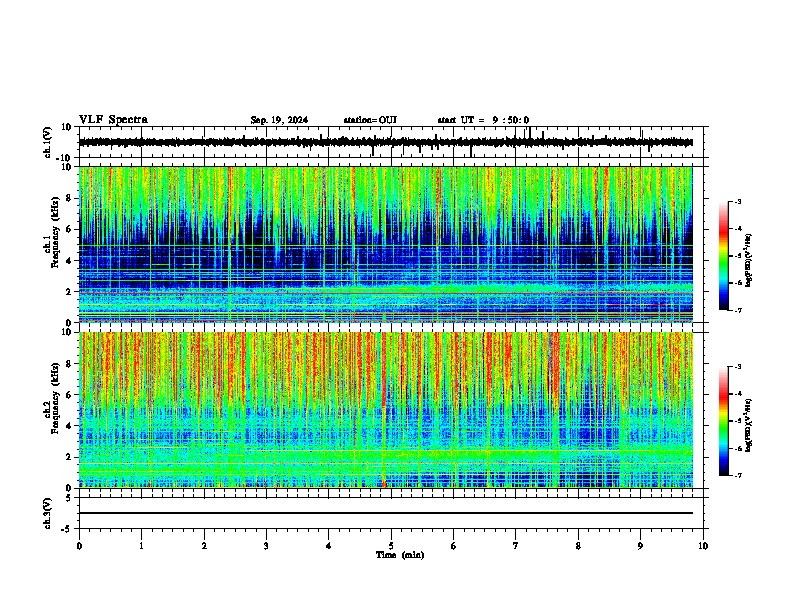Screen dimensions: 792x612
Task: Click the '8' kHz tick of ch.1 spectrogram
Action: coord(70,198)
